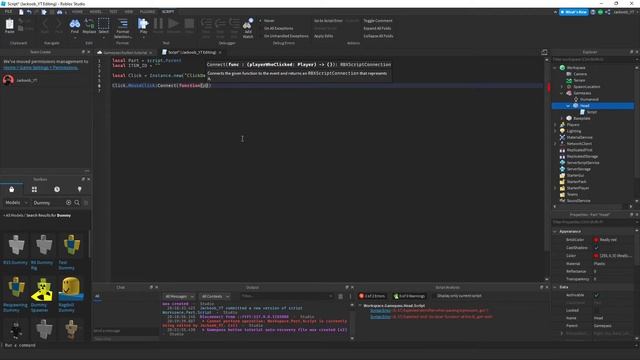Toggle Display only current script option
Screen dimensions: 640x360
459,296
